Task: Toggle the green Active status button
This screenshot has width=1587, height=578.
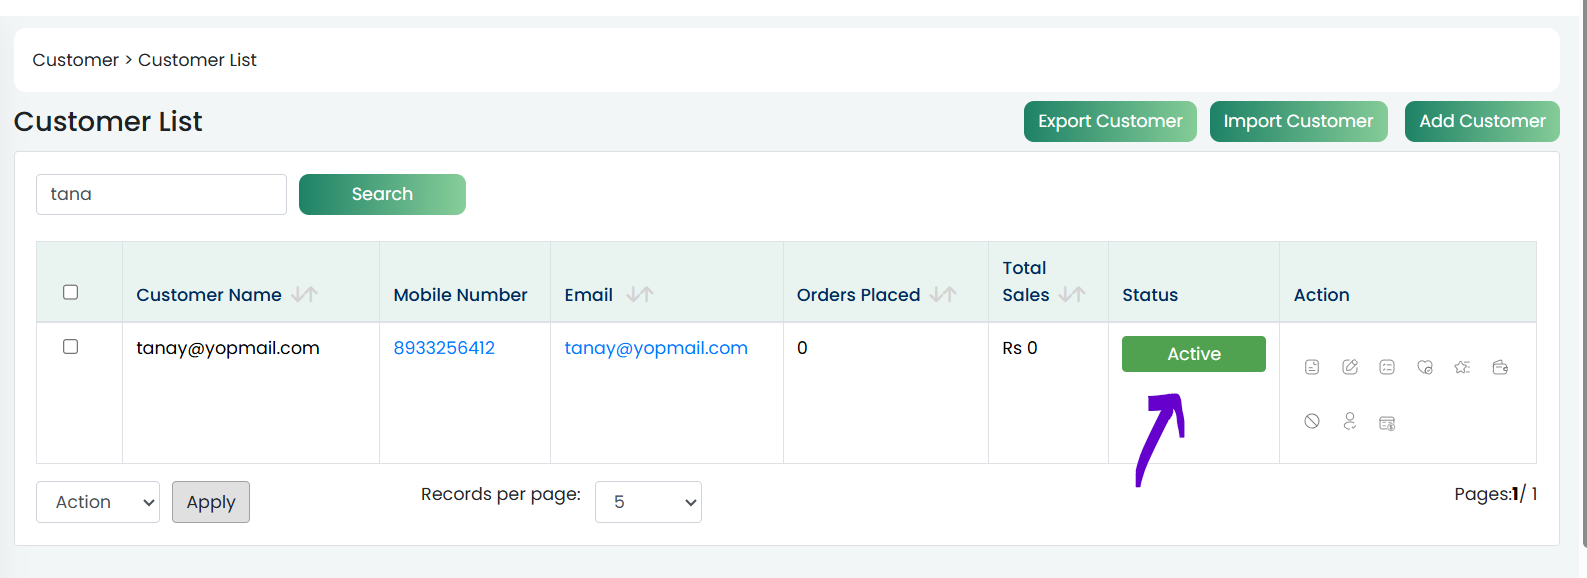Action: point(1194,354)
